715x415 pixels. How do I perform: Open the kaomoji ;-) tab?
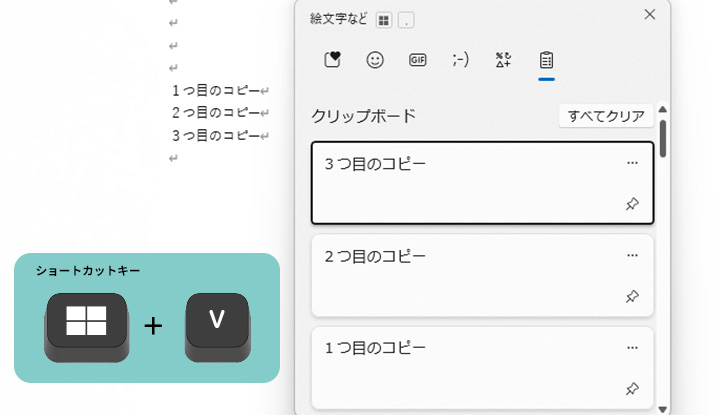coord(461,60)
